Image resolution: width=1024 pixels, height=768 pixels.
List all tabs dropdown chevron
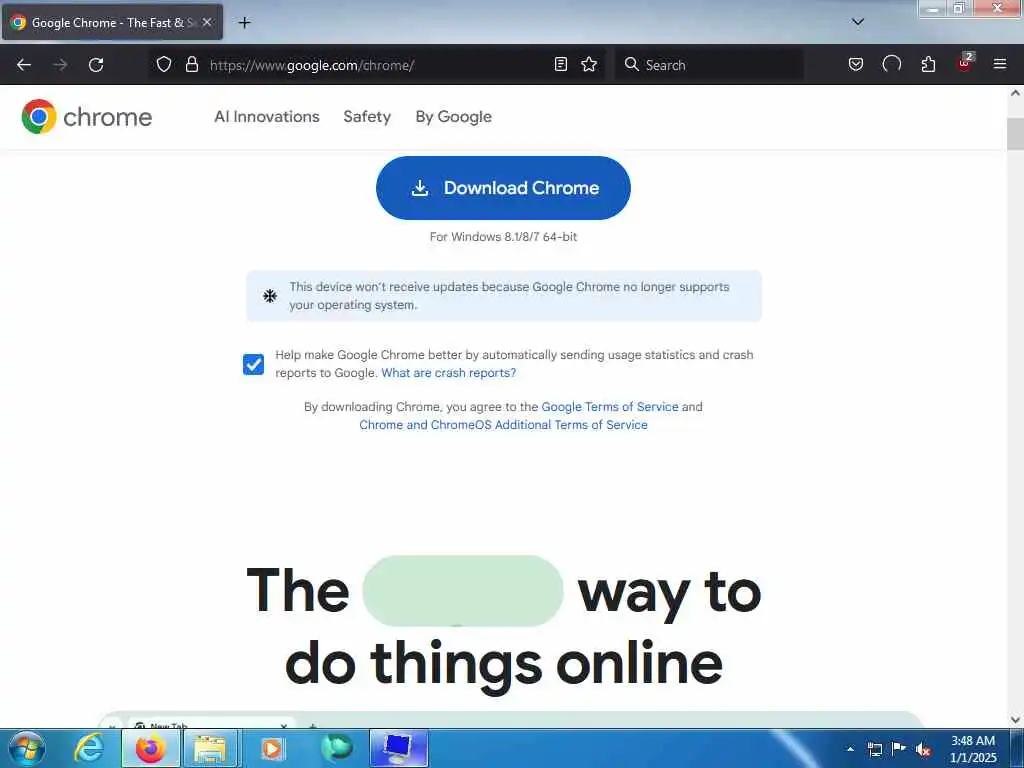858,22
